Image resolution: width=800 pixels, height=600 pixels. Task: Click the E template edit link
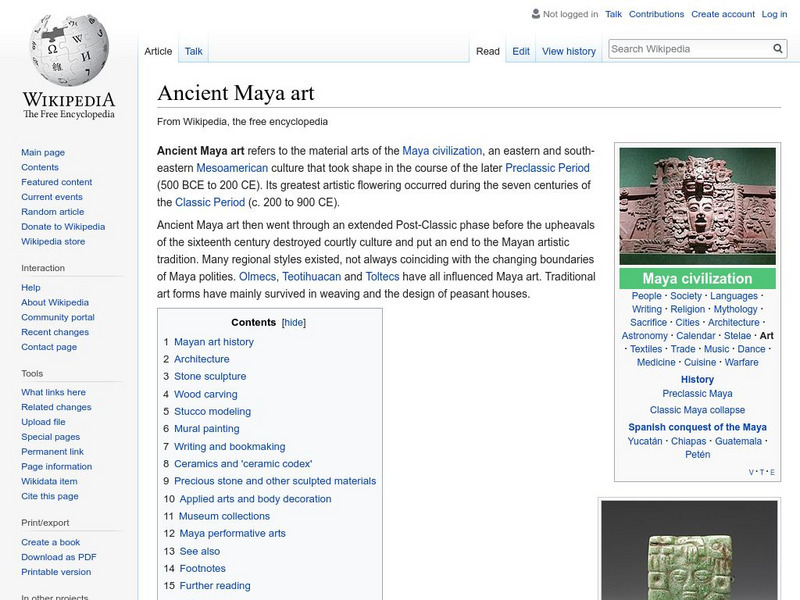(x=772, y=472)
